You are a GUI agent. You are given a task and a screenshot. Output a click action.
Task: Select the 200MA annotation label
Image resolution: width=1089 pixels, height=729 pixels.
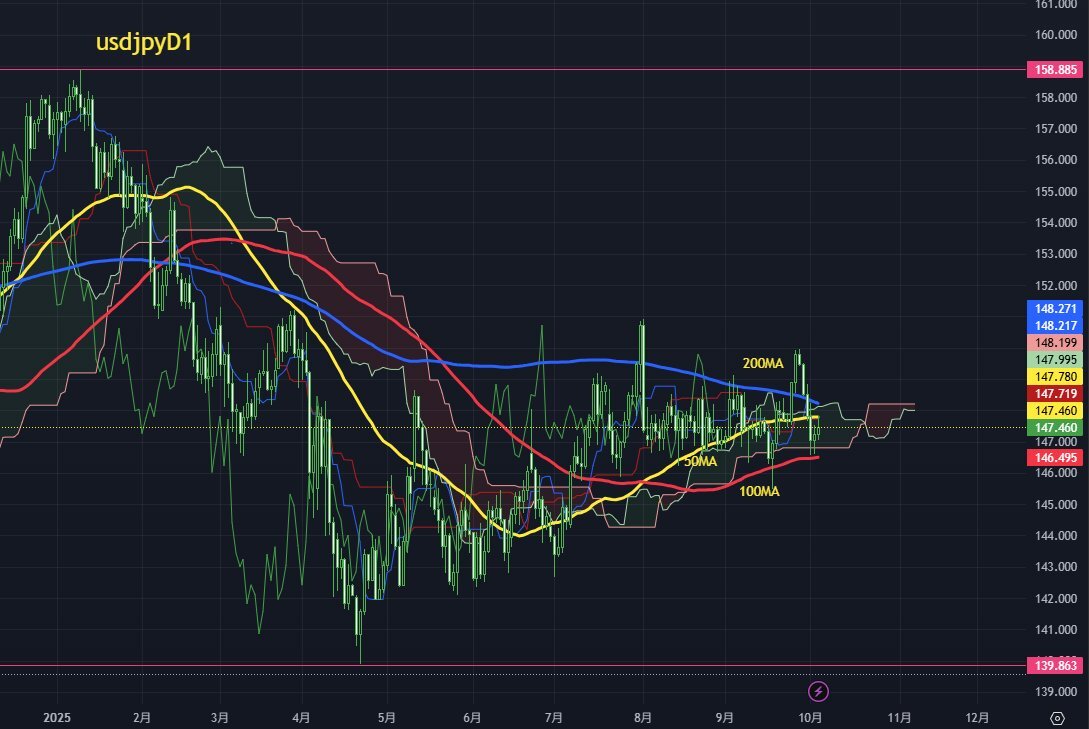(x=763, y=363)
